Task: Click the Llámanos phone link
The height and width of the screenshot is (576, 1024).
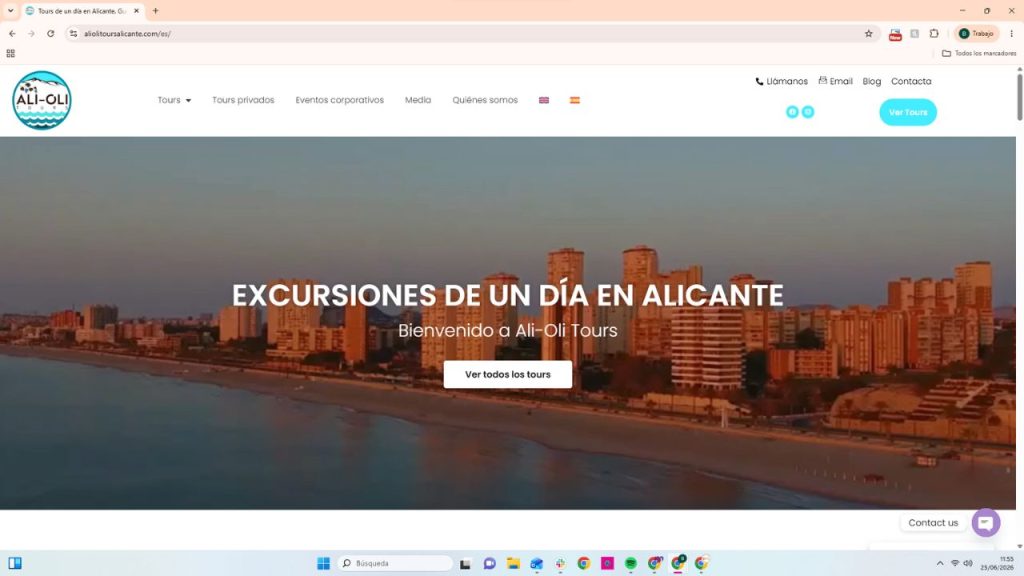Action: (x=782, y=82)
